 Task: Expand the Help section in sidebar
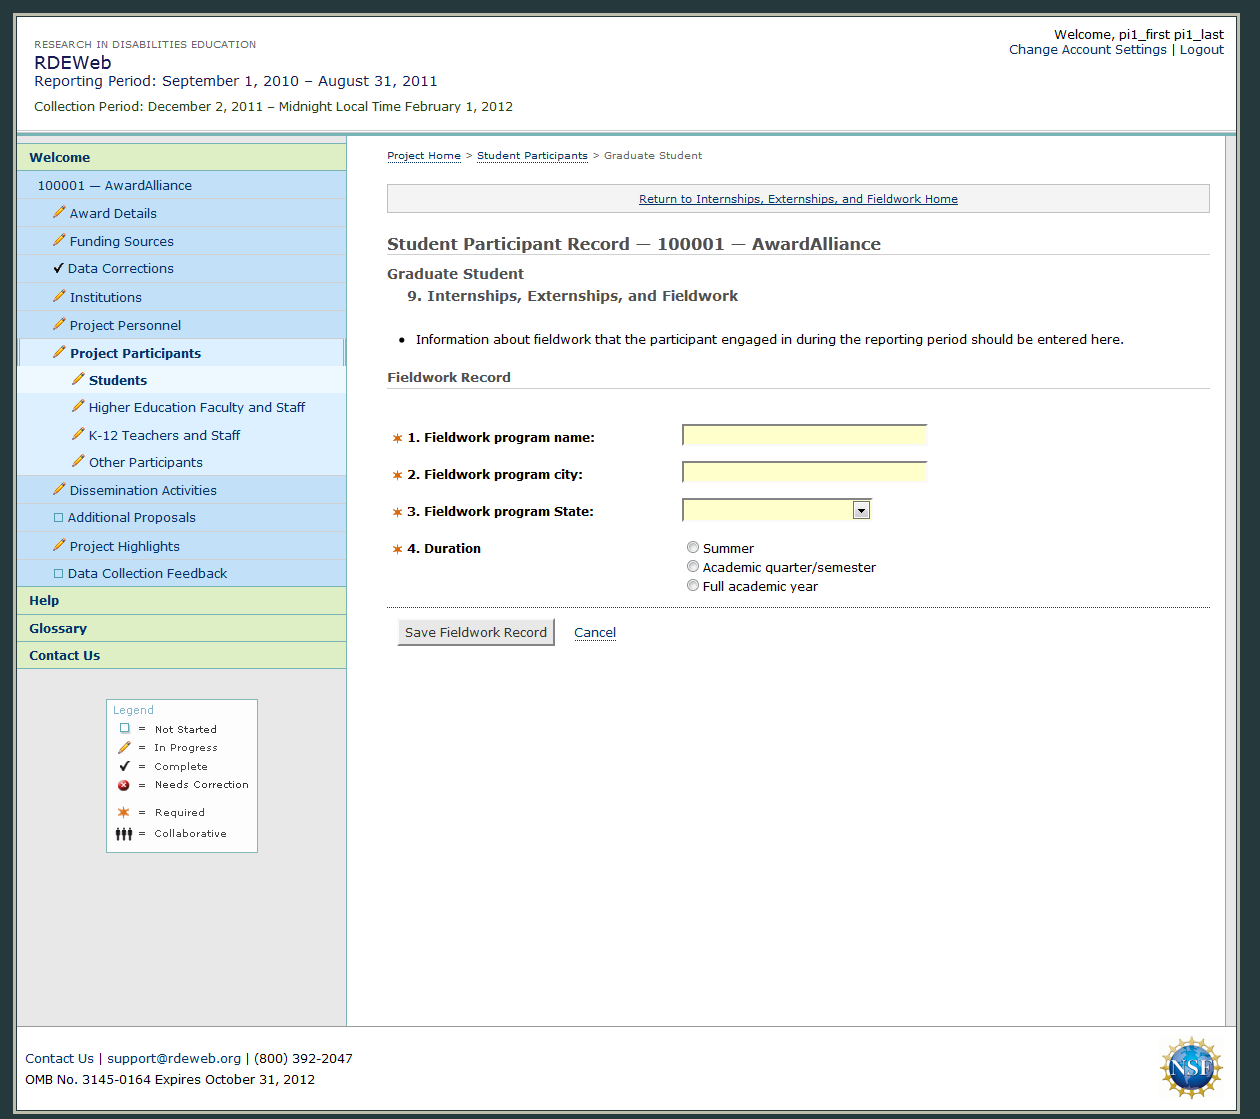44,600
